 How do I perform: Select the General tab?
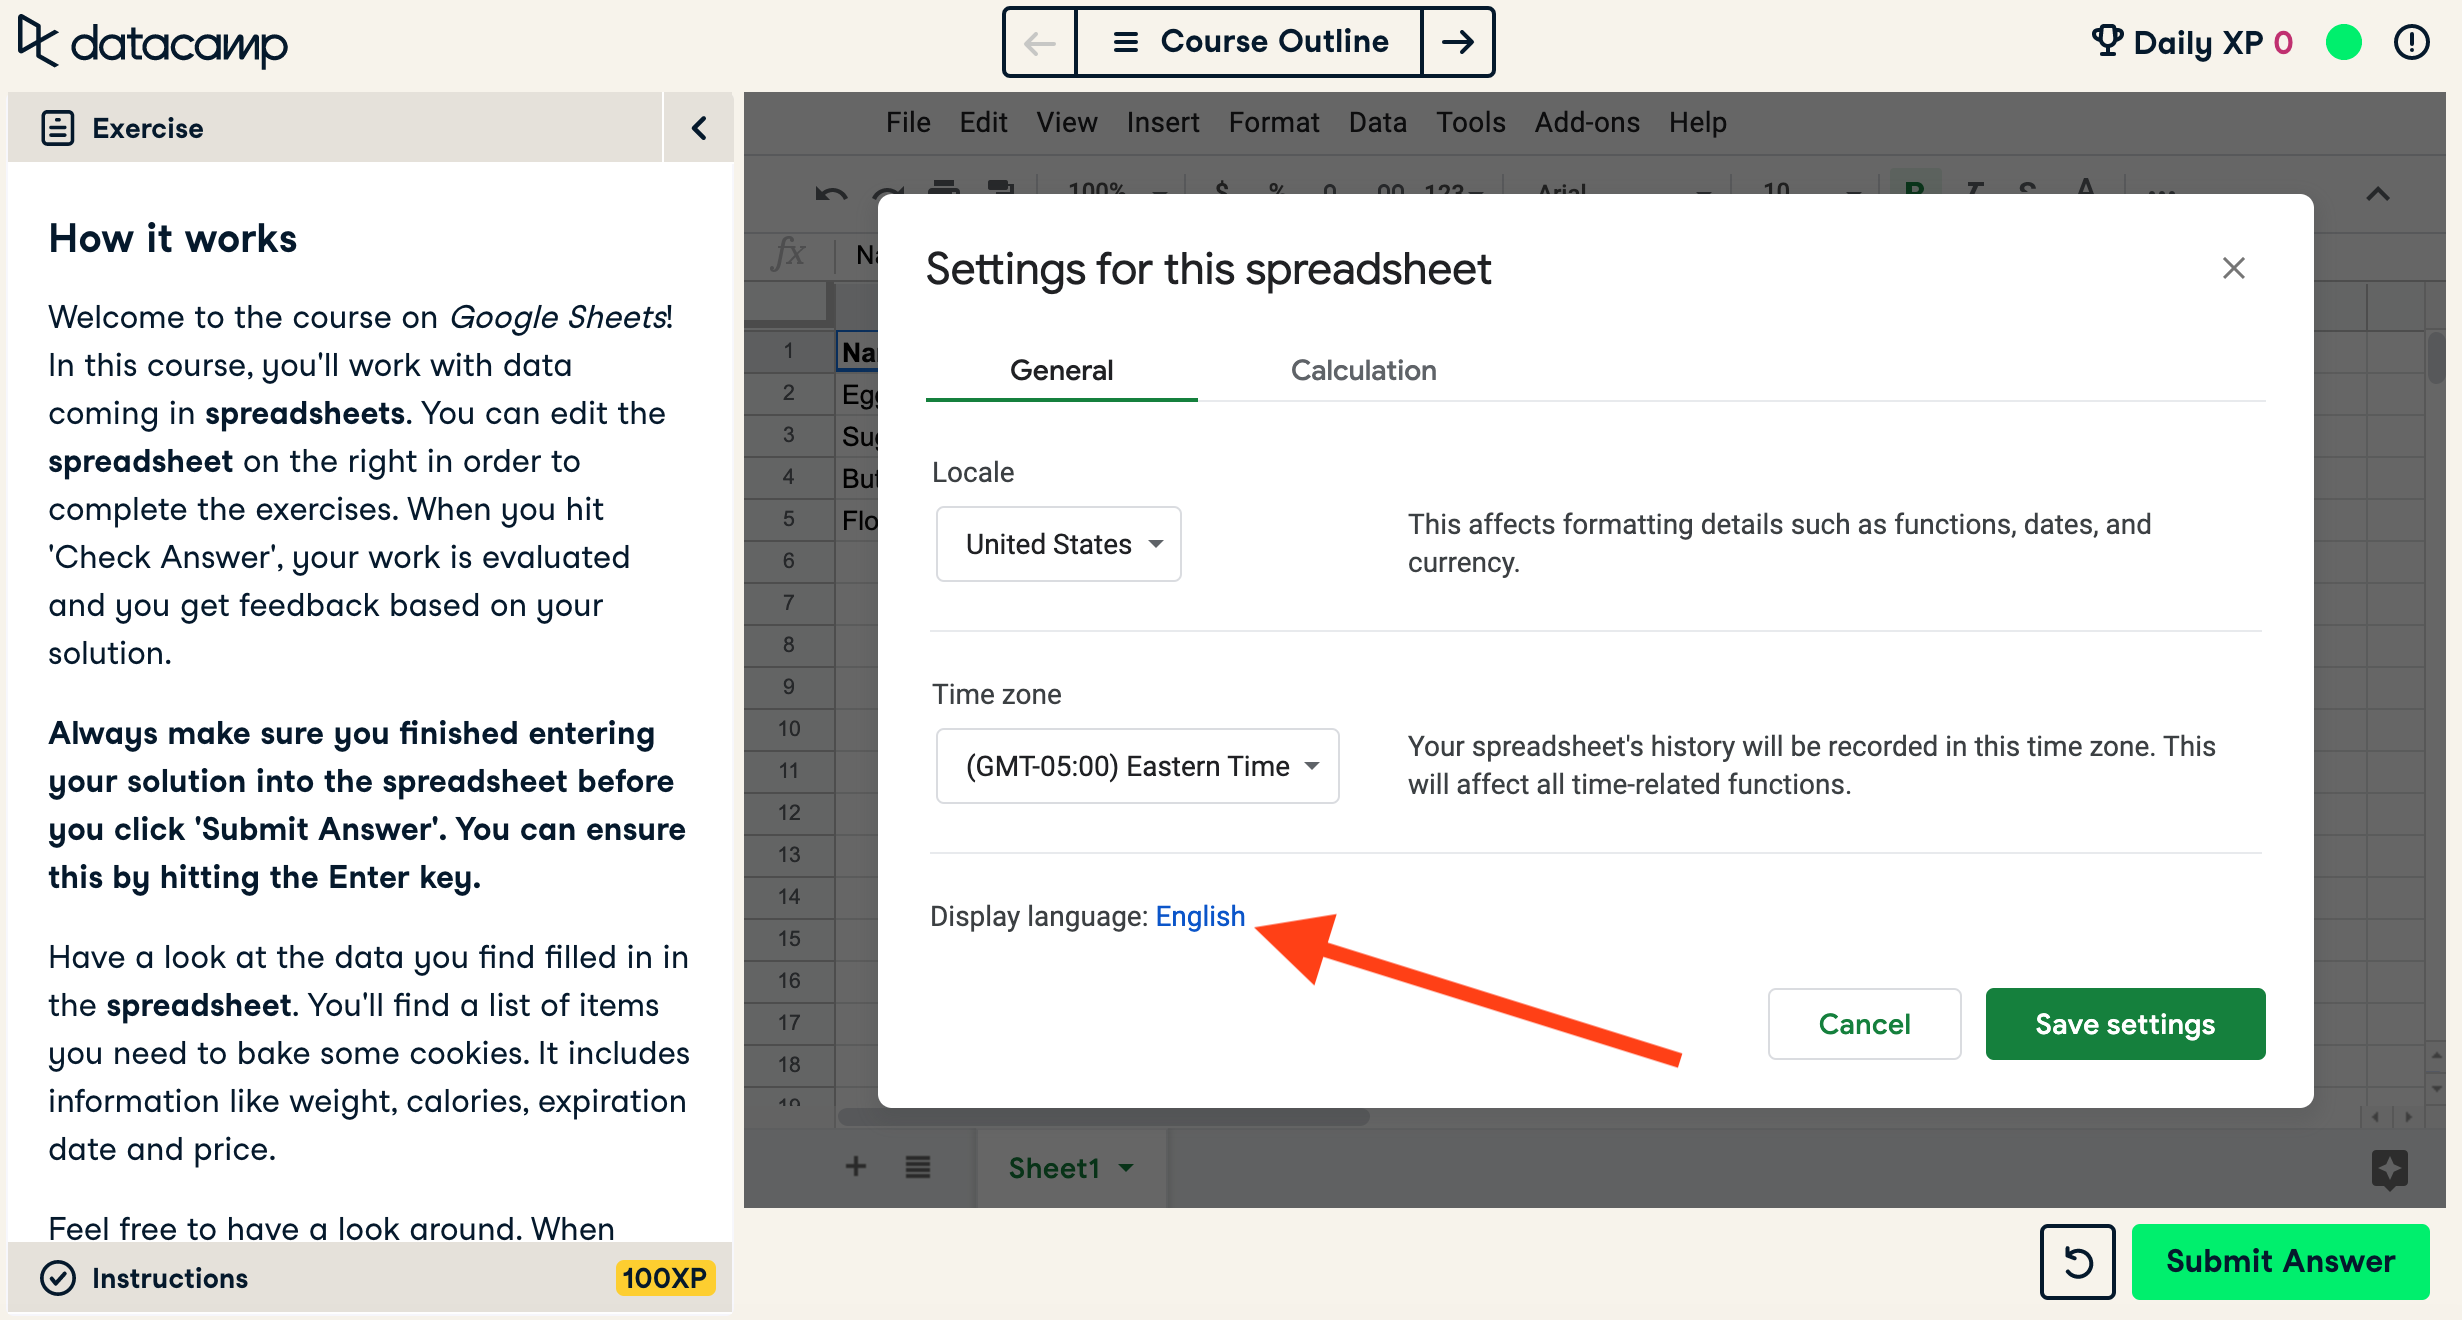(1061, 370)
